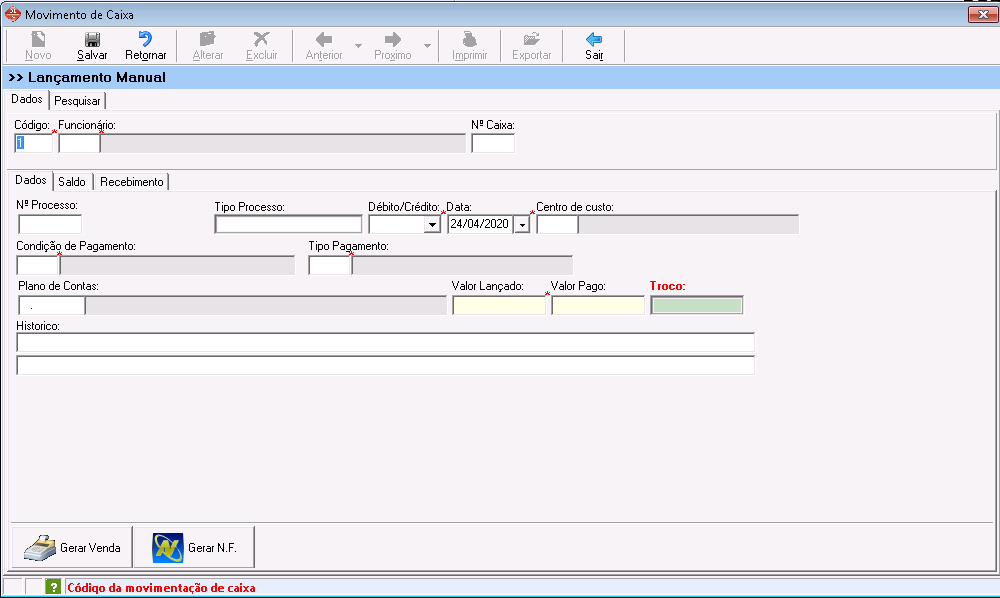Click the green Troco field
The height and width of the screenshot is (598, 1000).
click(x=697, y=305)
